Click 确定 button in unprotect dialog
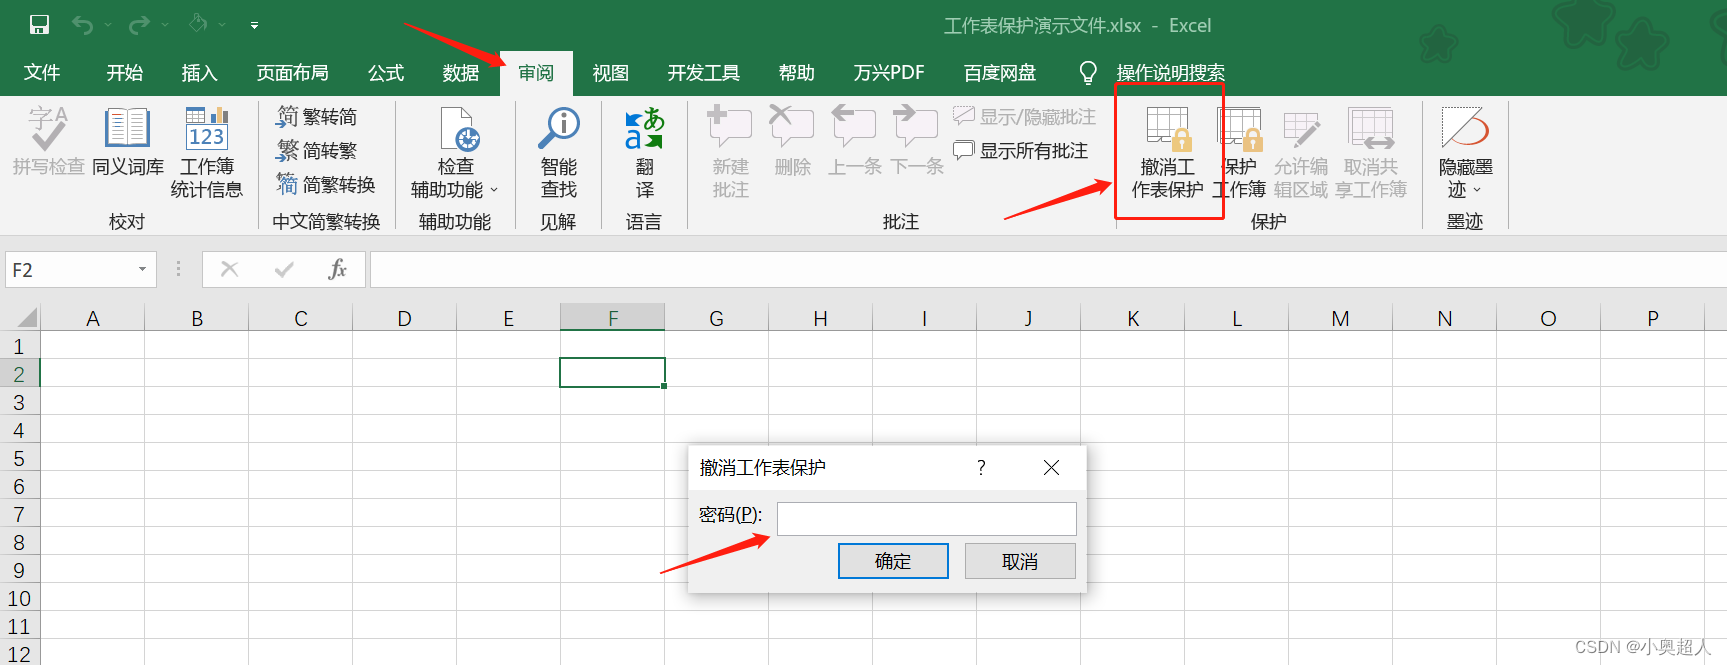This screenshot has height=665, width=1727. pos(893,561)
